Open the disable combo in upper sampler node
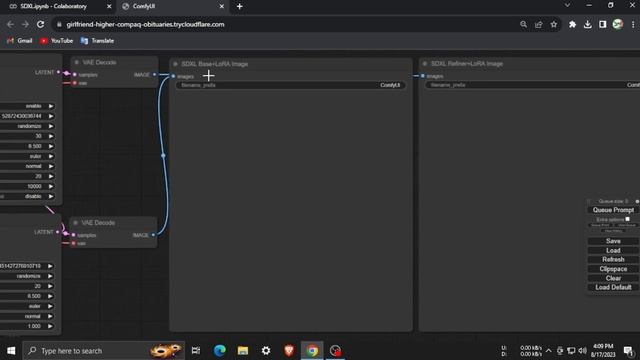The height and width of the screenshot is (360, 640). [27, 196]
